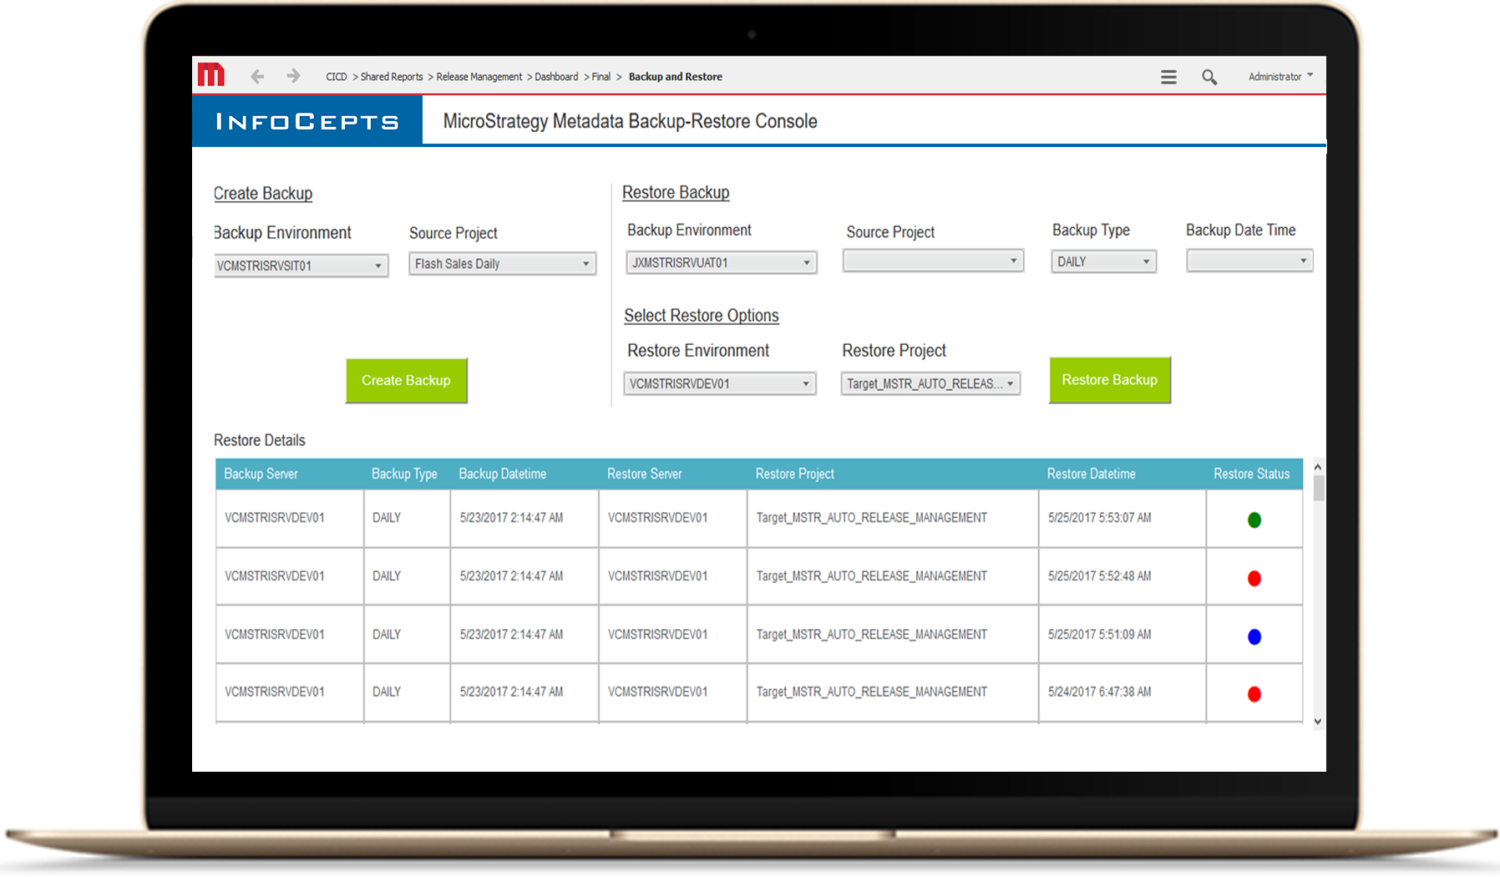Click the scrollbar down arrow in Restore Details

(x=1318, y=720)
